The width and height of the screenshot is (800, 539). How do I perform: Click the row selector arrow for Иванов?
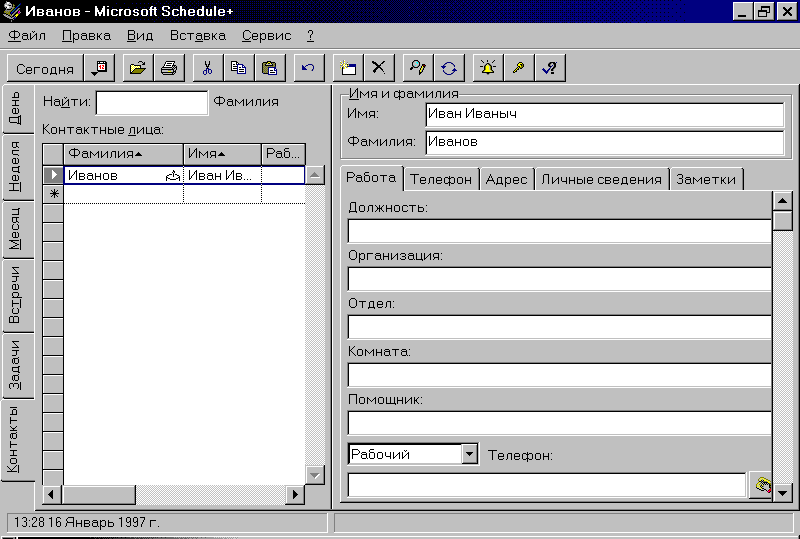53,175
